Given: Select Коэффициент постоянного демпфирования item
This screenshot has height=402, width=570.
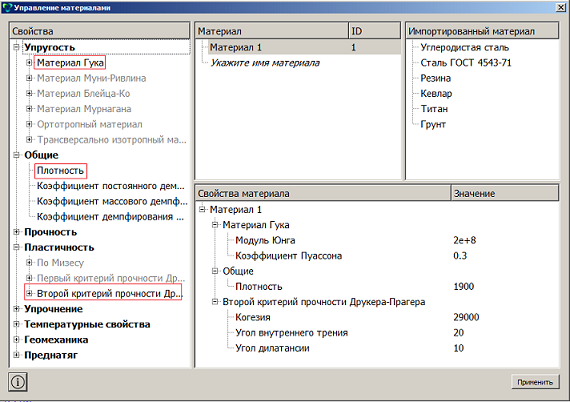Looking at the screenshot, I should pyautogui.click(x=111, y=186).
